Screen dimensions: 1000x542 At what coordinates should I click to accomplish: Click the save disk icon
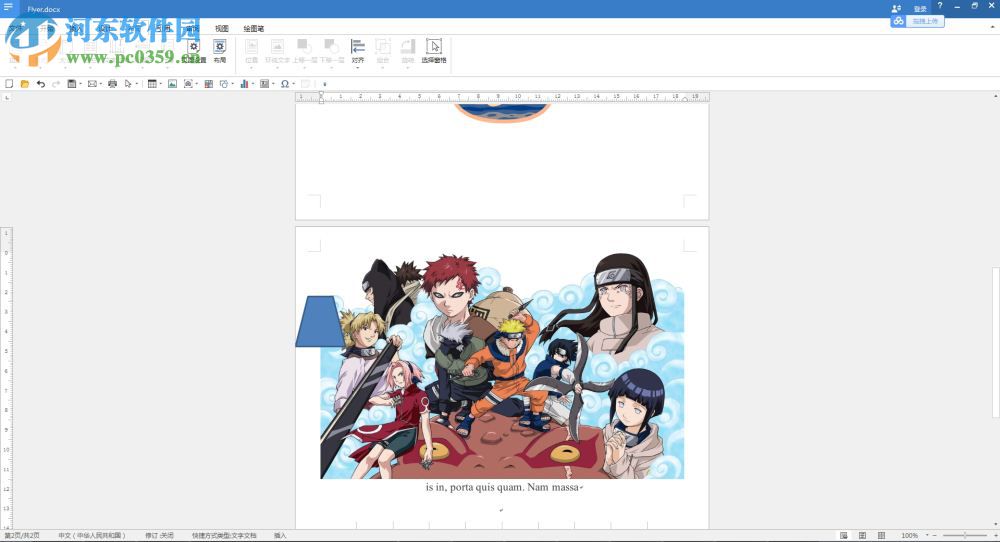point(71,84)
